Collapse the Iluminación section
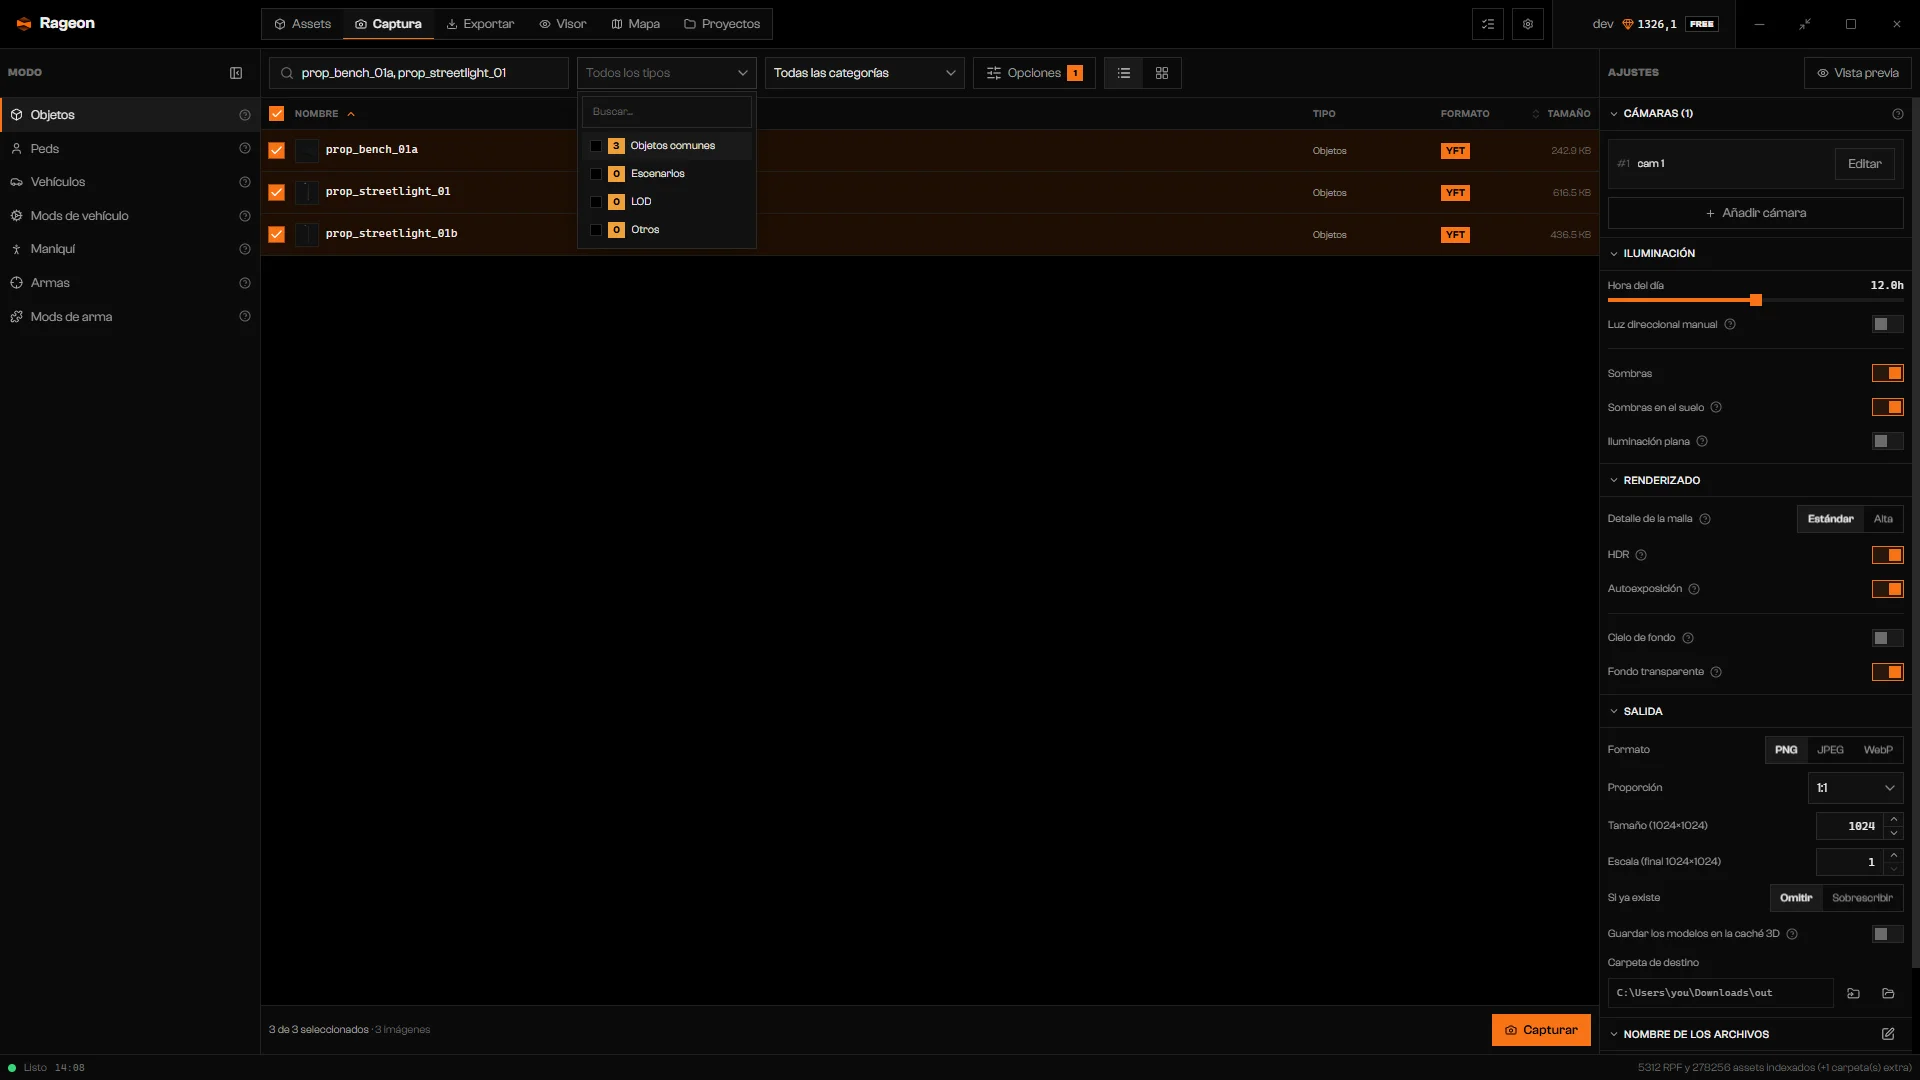 pos(1613,254)
